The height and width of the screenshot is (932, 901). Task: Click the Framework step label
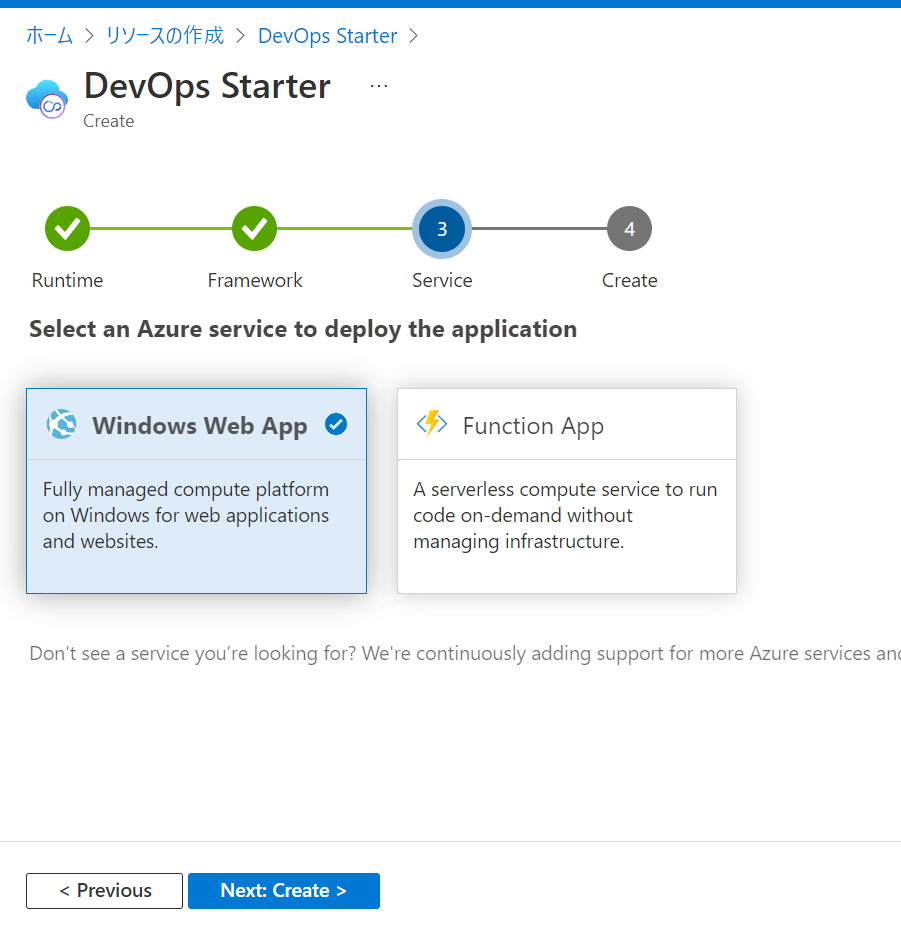tap(255, 280)
